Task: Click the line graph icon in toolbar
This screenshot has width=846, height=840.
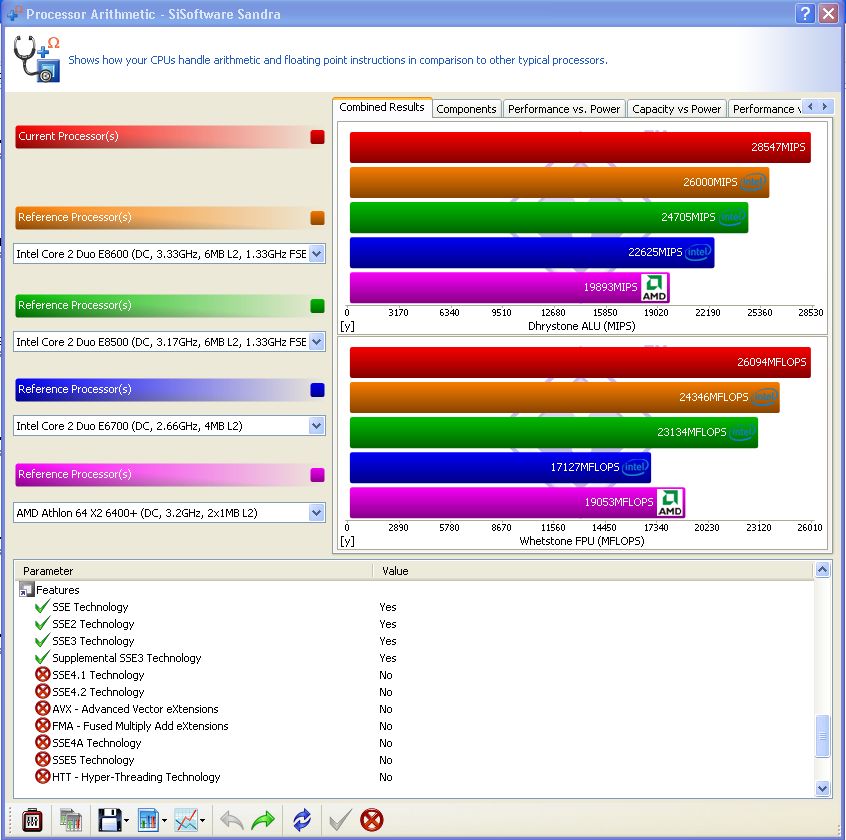Action: (x=187, y=821)
